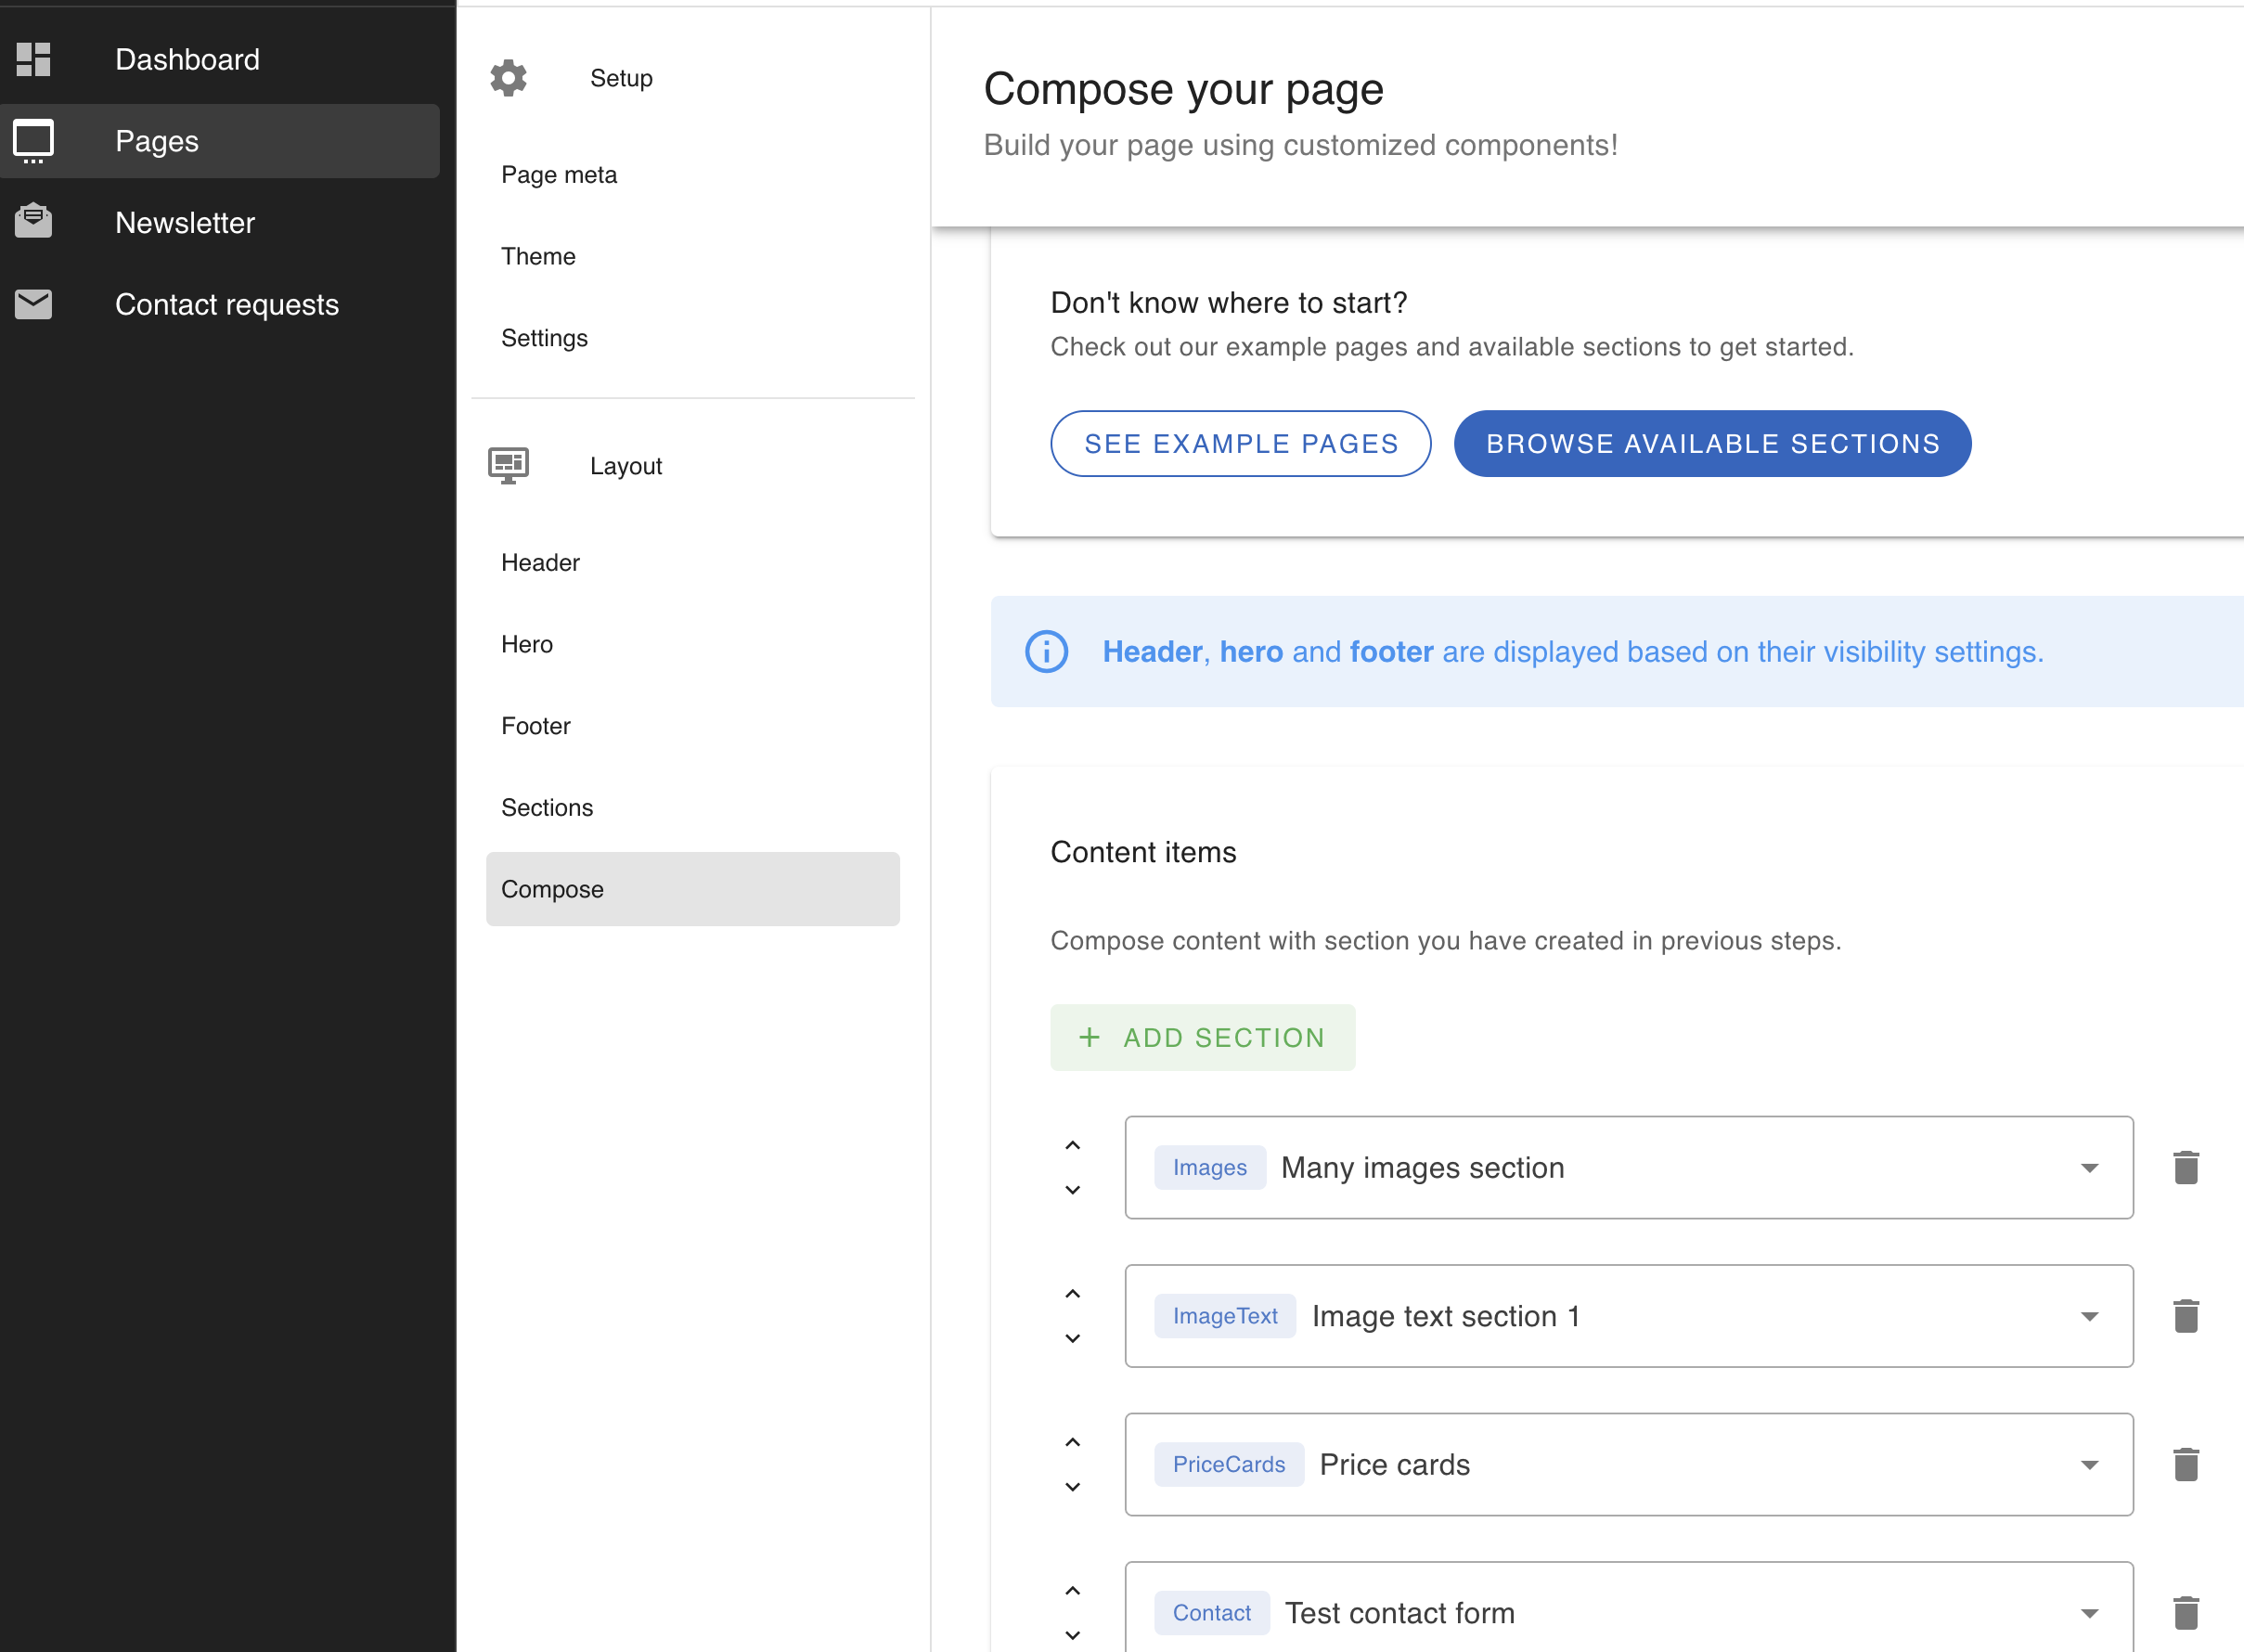Image resolution: width=2244 pixels, height=1652 pixels.
Task: Click the Layout monitor icon
Action: (507, 465)
